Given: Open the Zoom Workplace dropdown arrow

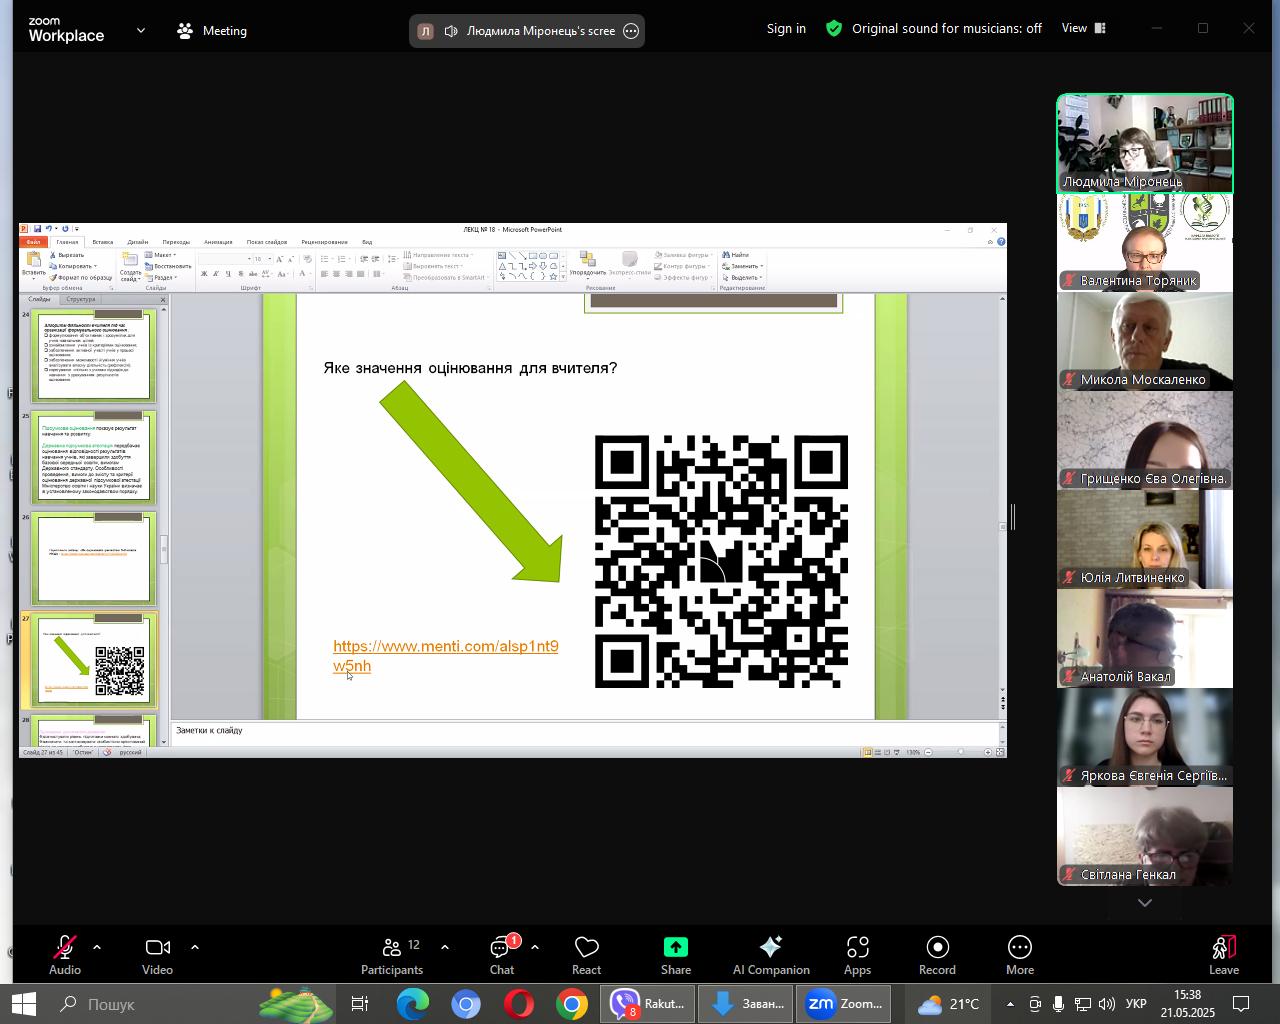Looking at the screenshot, I should click(x=140, y=31).
